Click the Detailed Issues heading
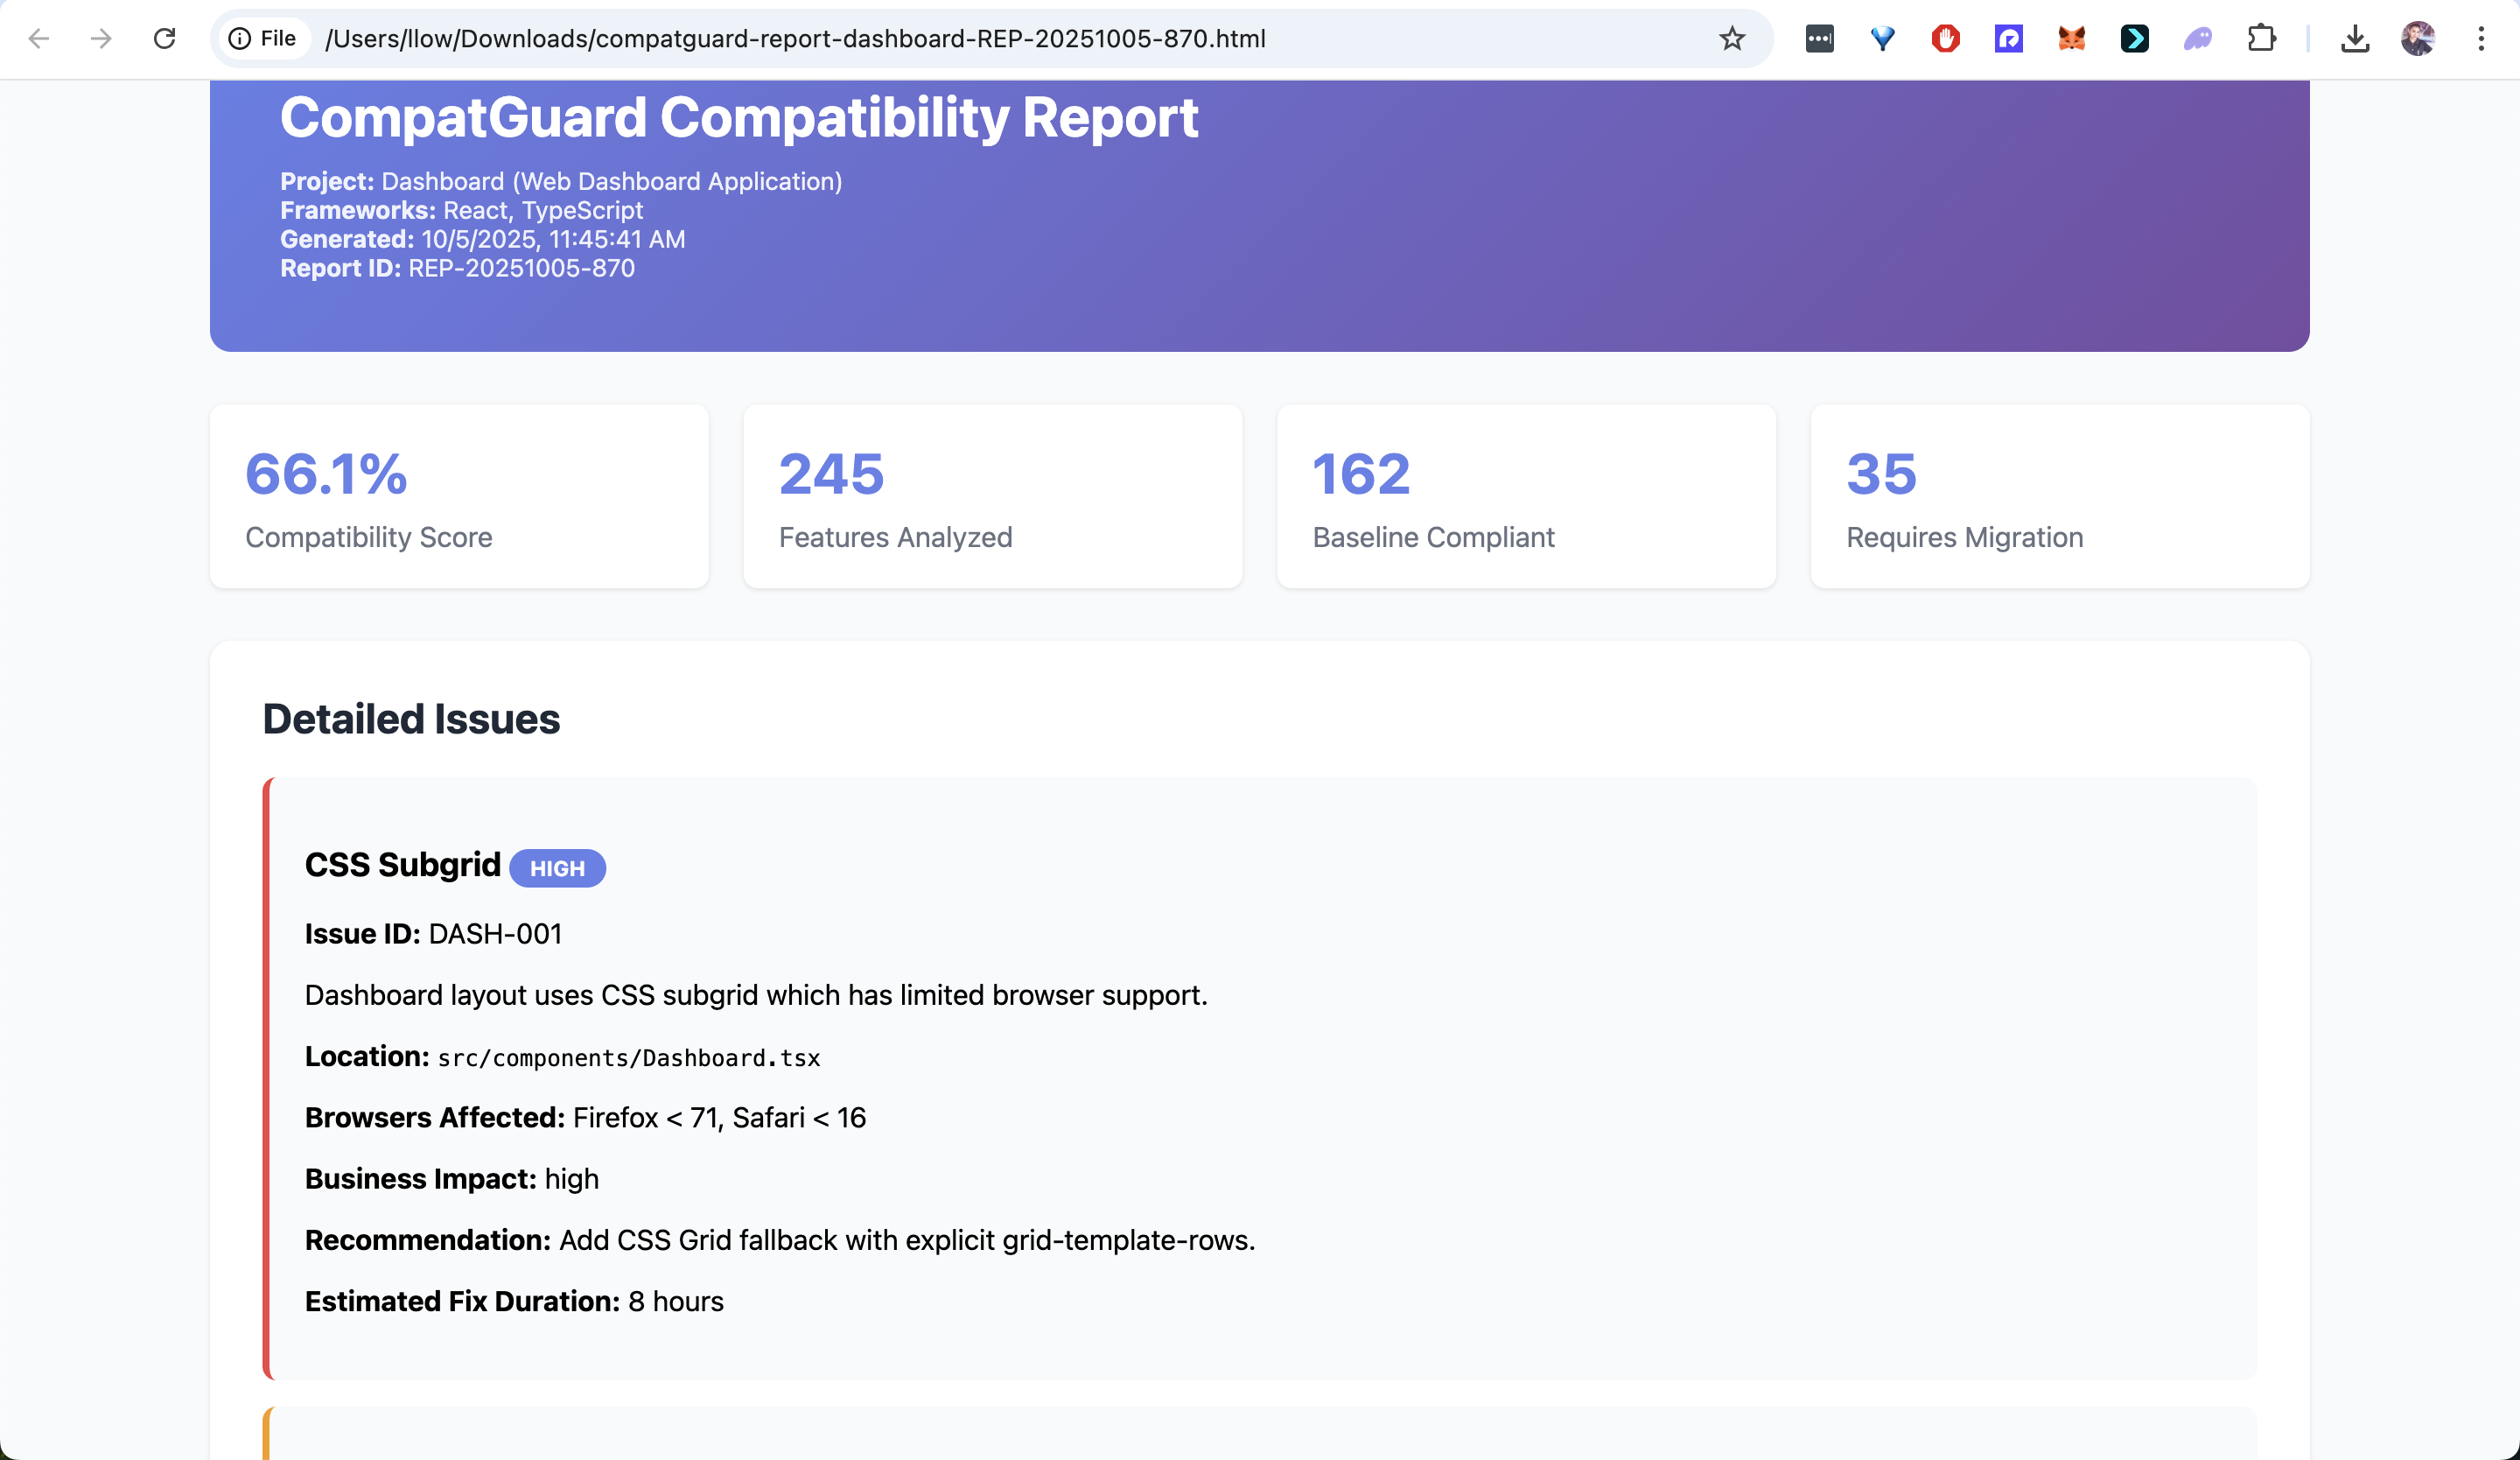This screenshot has height=1460, width=2520. 411,719
